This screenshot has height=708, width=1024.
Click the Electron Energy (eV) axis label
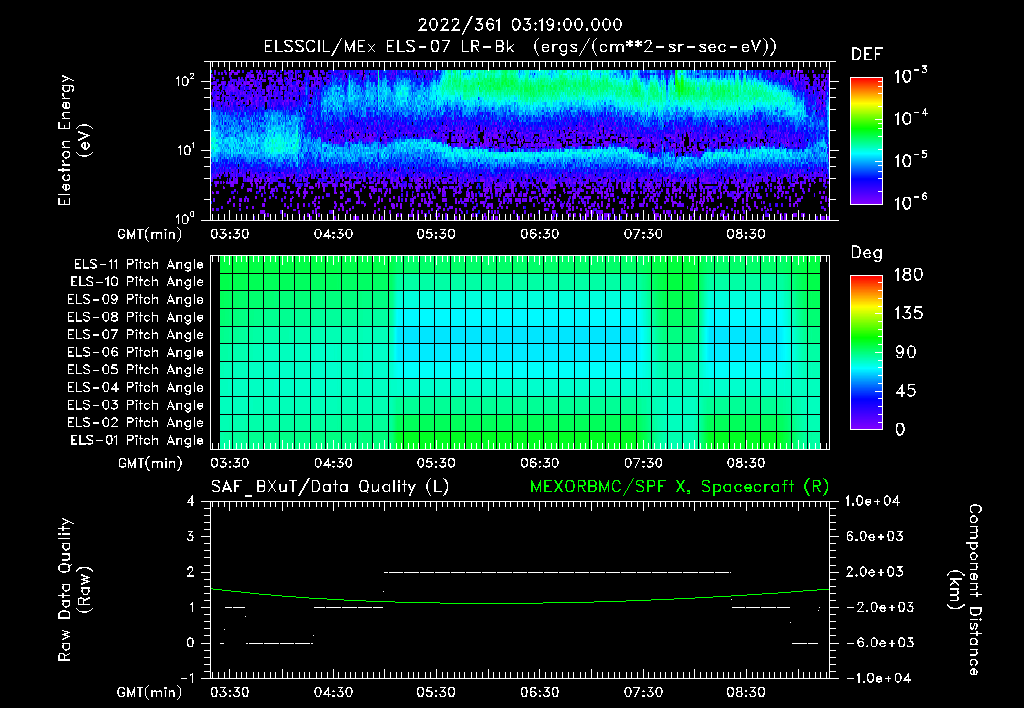point(74,140)
